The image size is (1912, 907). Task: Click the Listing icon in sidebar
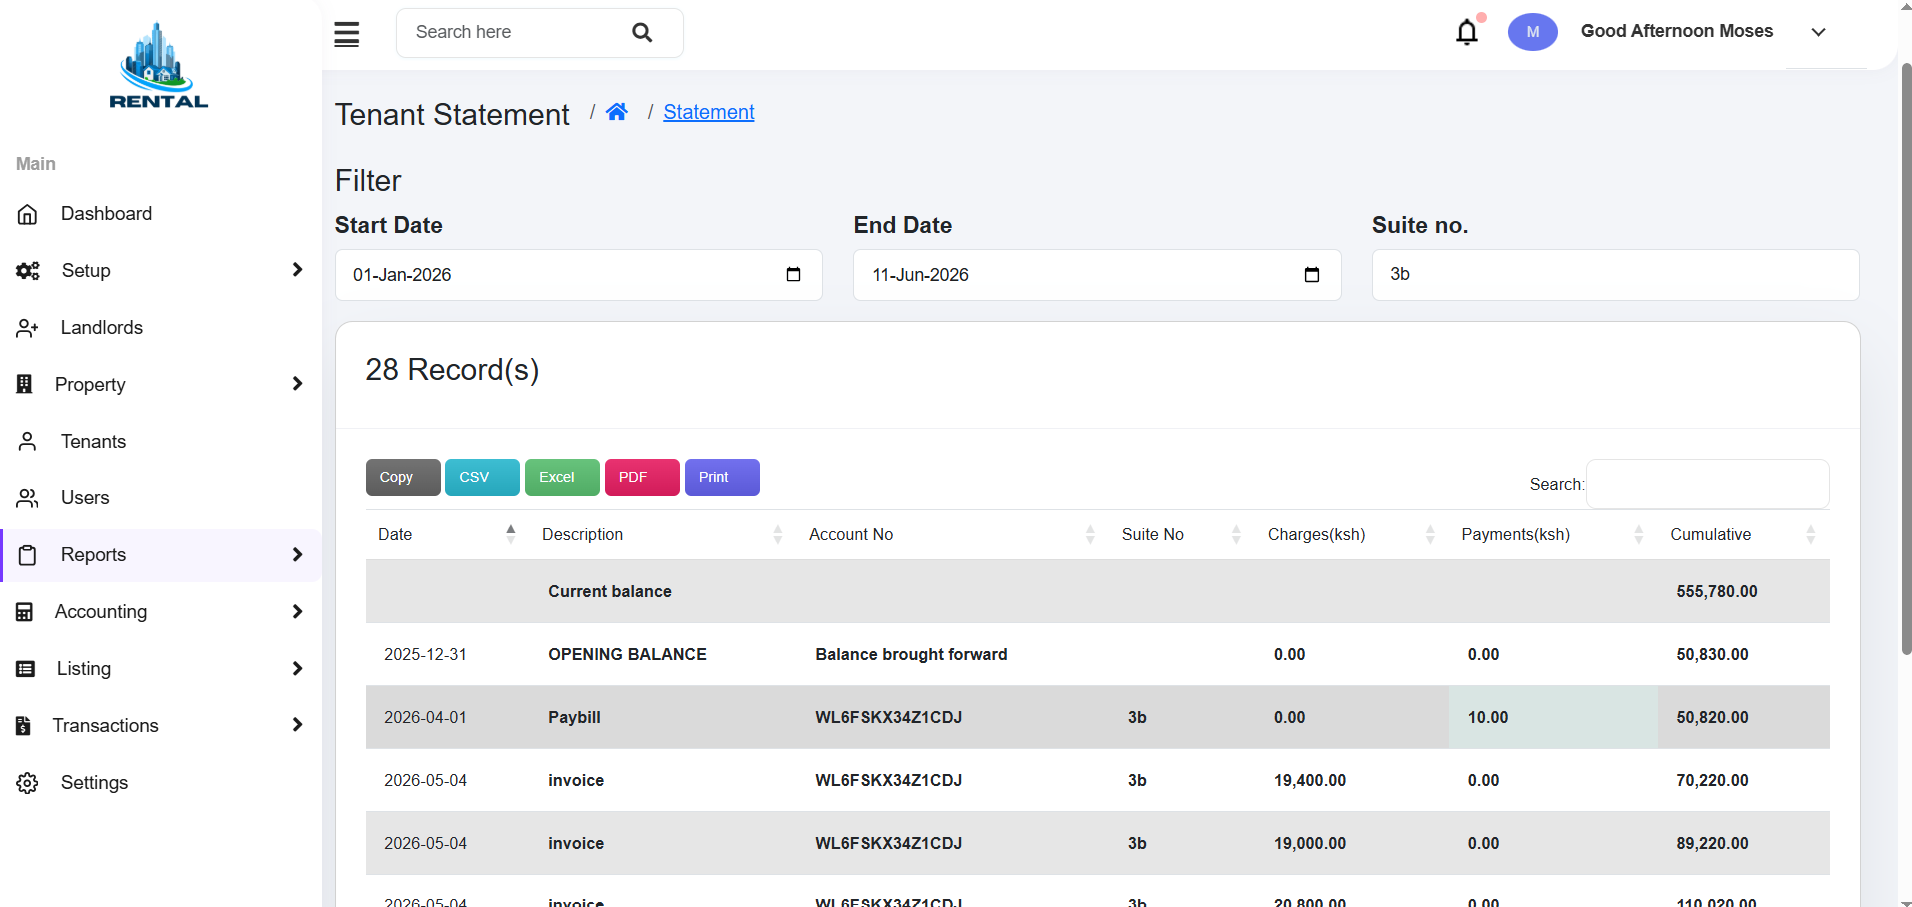pos(26,669)
